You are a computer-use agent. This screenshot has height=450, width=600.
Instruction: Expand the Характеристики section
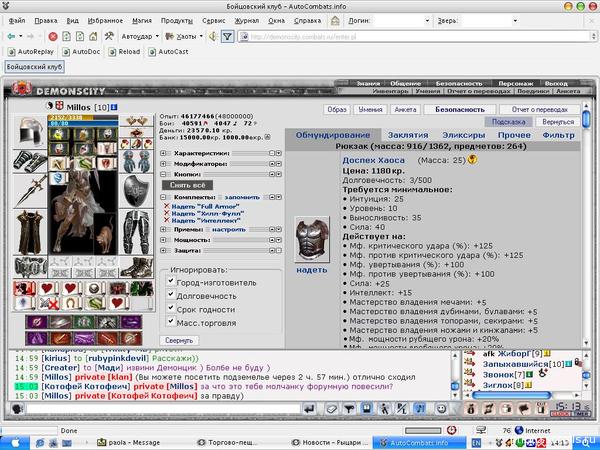point(163,153)
